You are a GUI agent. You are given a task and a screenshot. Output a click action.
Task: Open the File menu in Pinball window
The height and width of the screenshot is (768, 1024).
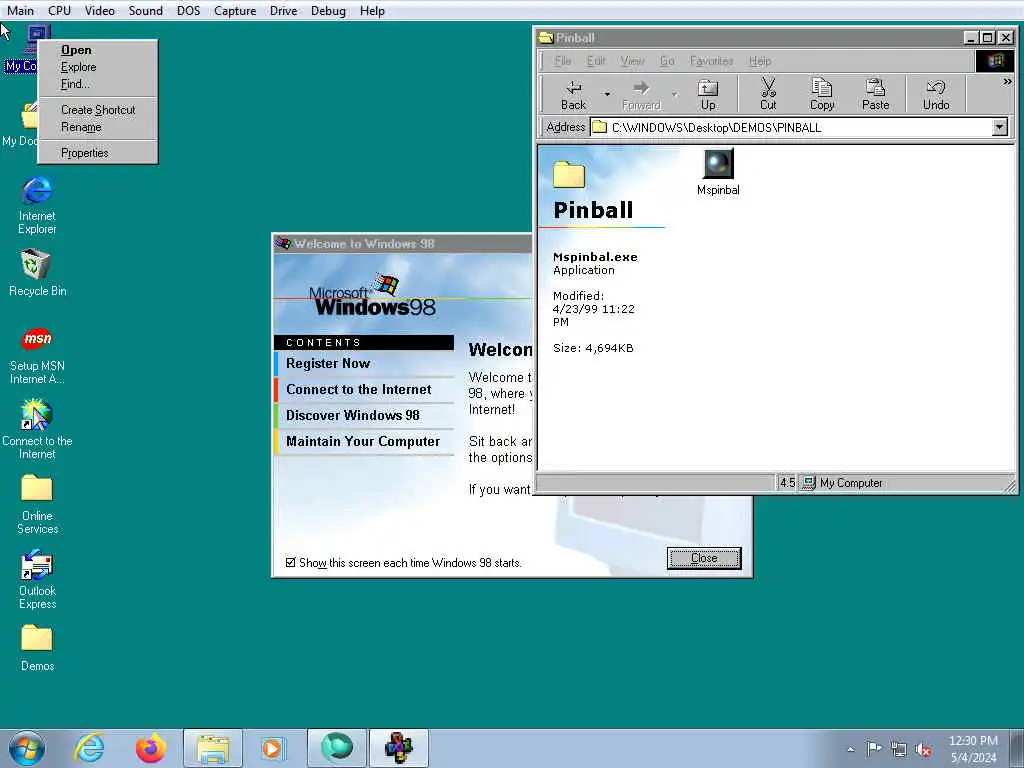pos(562,61)
